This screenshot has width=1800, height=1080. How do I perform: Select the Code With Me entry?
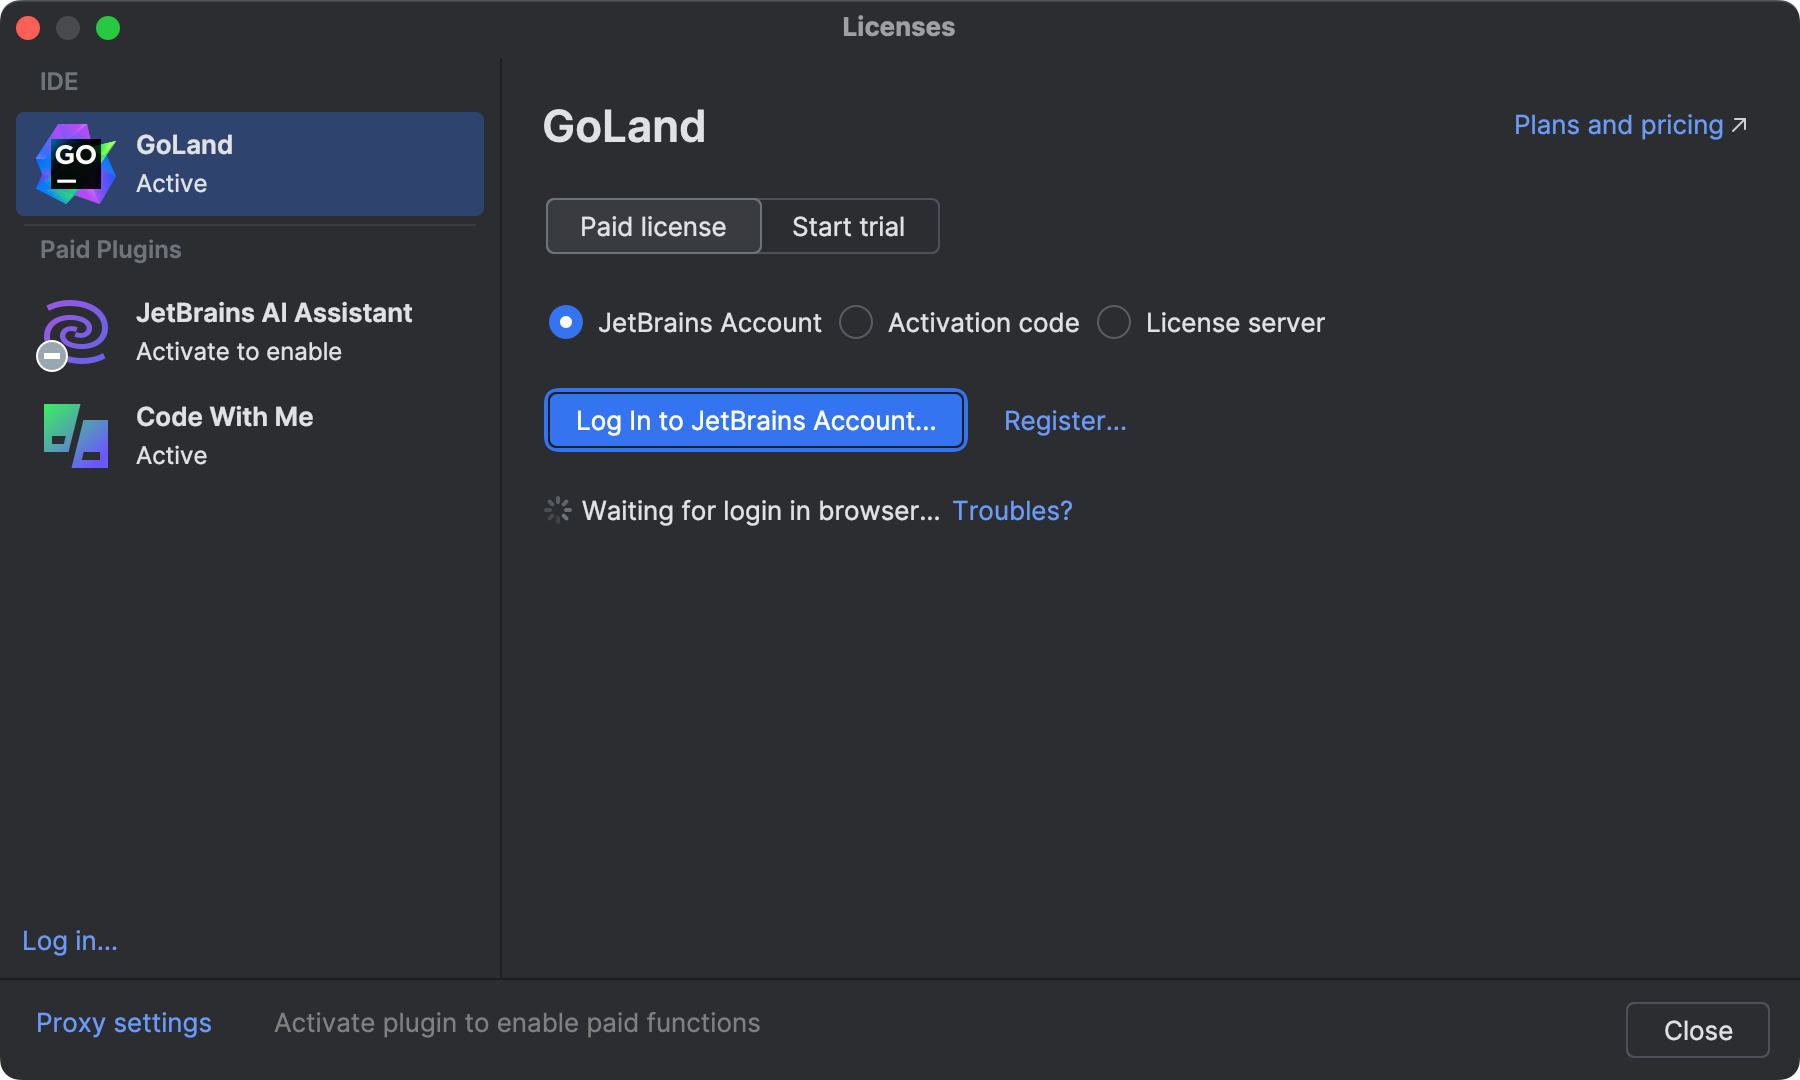click(224, 435)
